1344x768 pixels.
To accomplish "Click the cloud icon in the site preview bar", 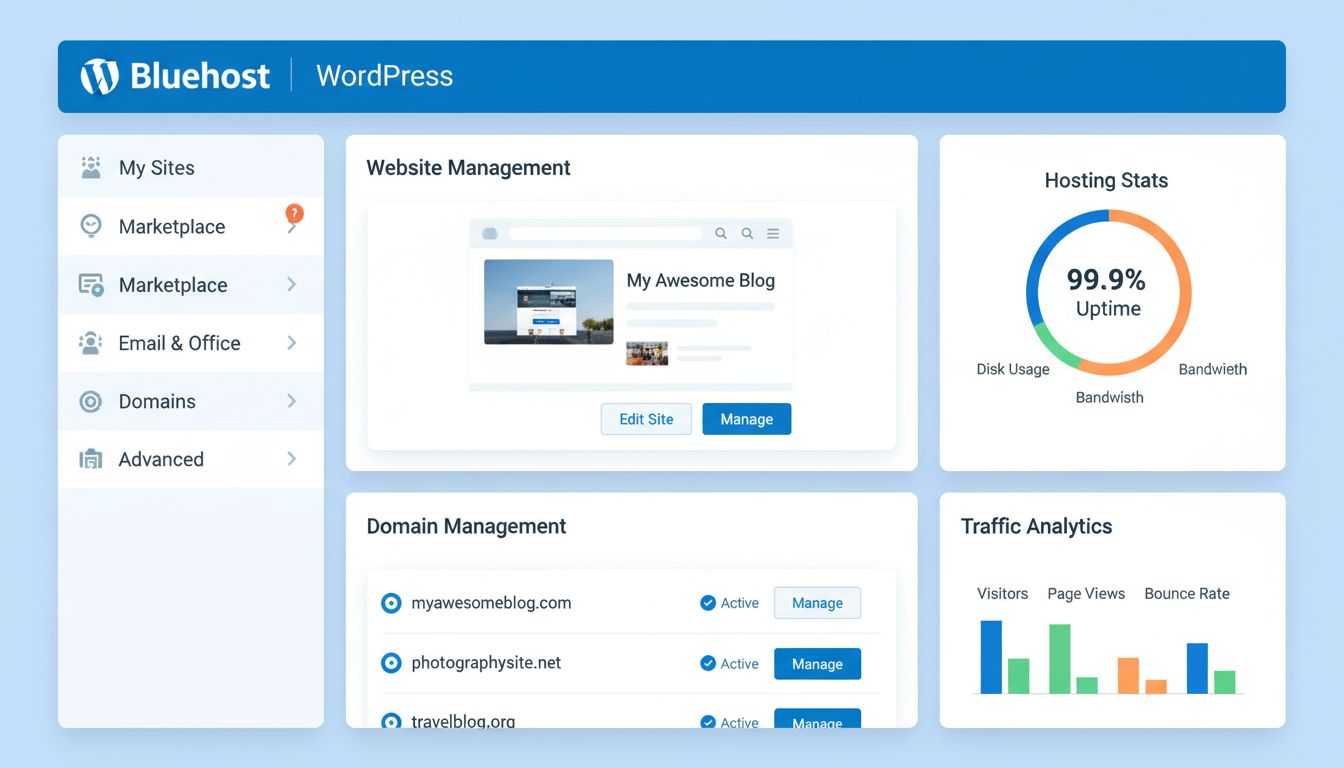I will point(490,233).
